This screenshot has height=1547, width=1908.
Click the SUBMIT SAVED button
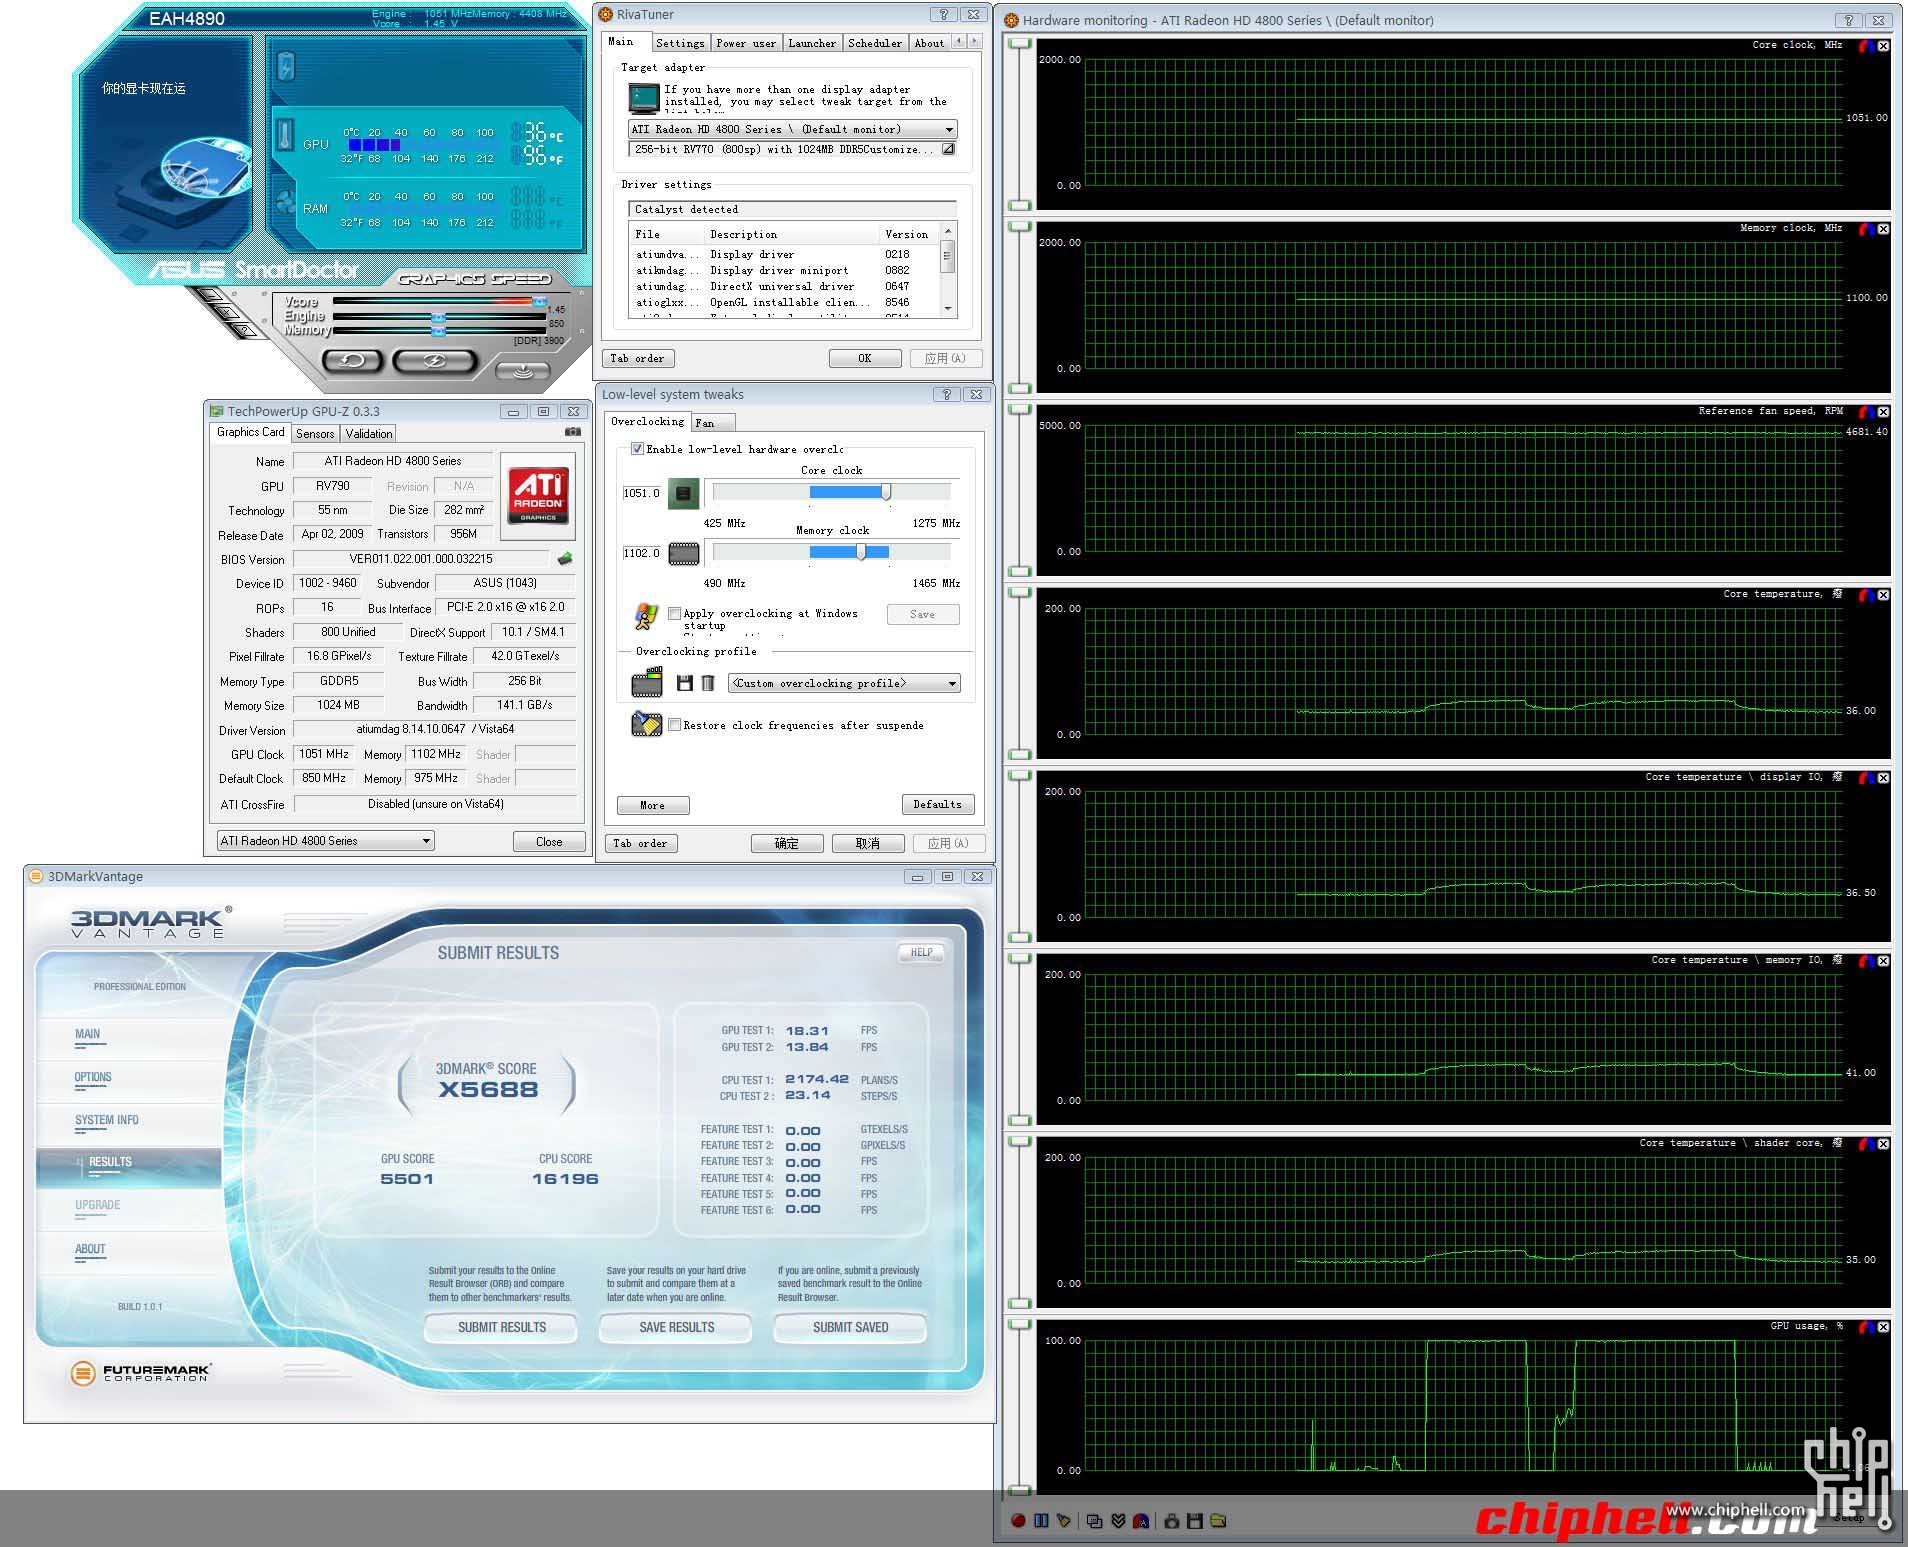pos(850,1327)
